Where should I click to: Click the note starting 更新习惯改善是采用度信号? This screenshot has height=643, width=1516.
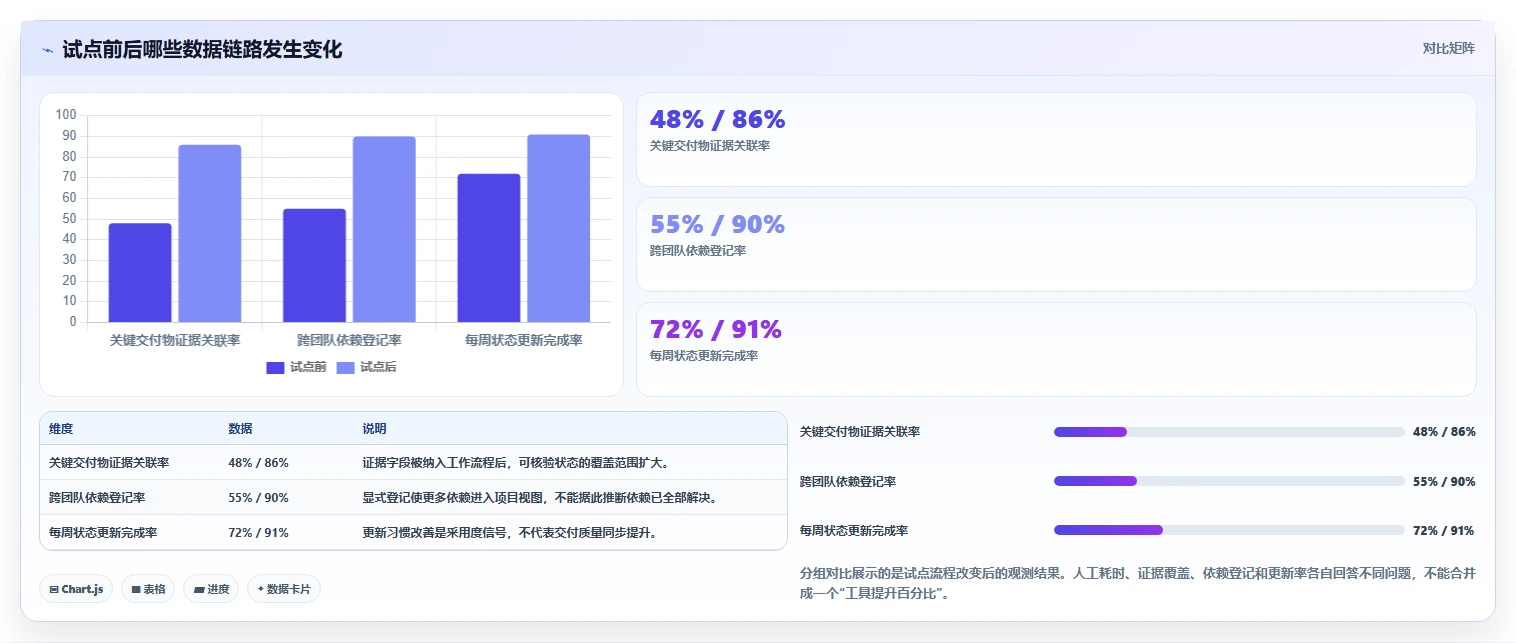pyautogui.click(x=510, y=532)
